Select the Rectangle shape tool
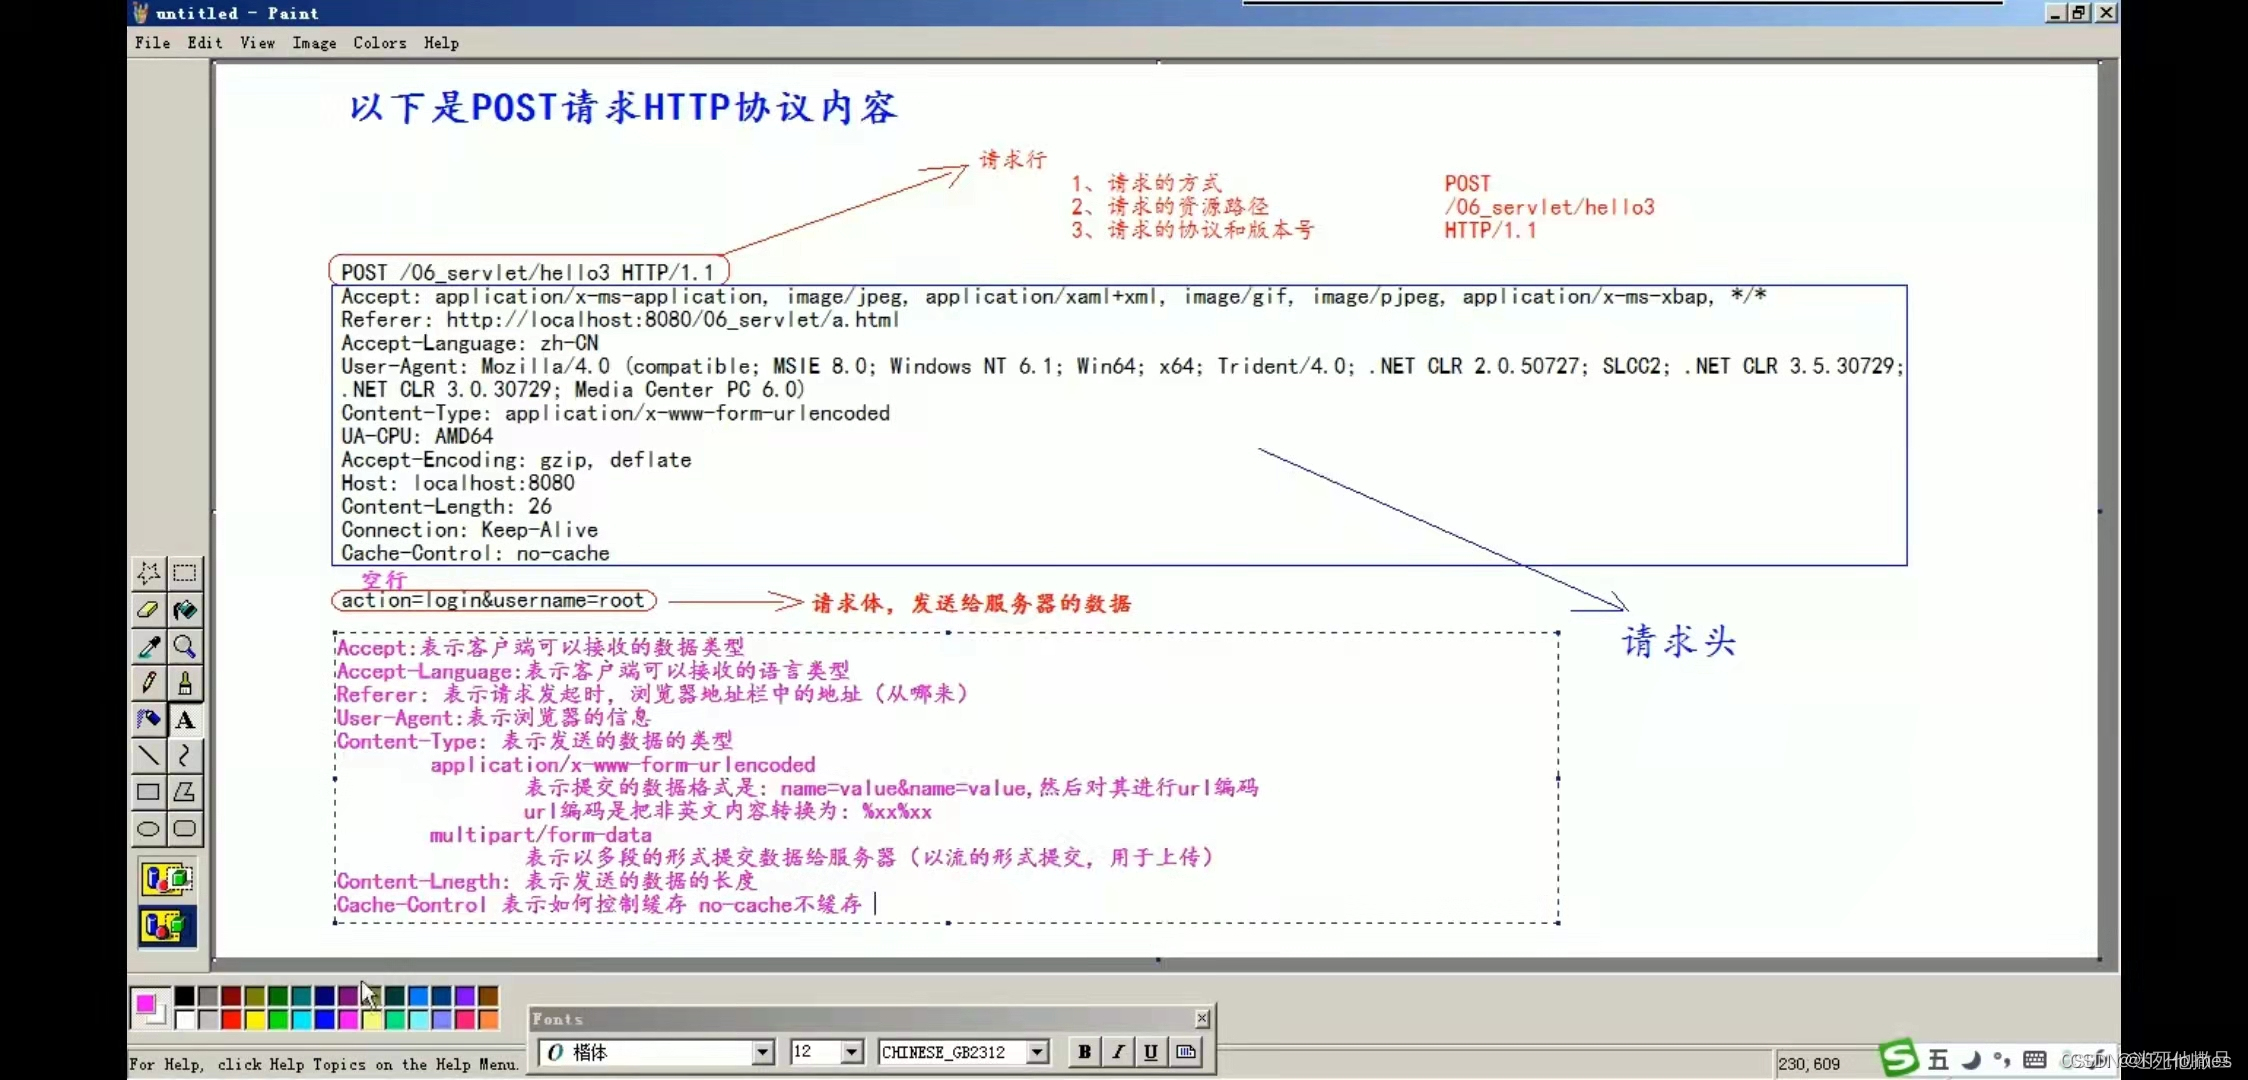Image resolution: width=2248 pixels, height=1080 pixels. coord(149,792)
